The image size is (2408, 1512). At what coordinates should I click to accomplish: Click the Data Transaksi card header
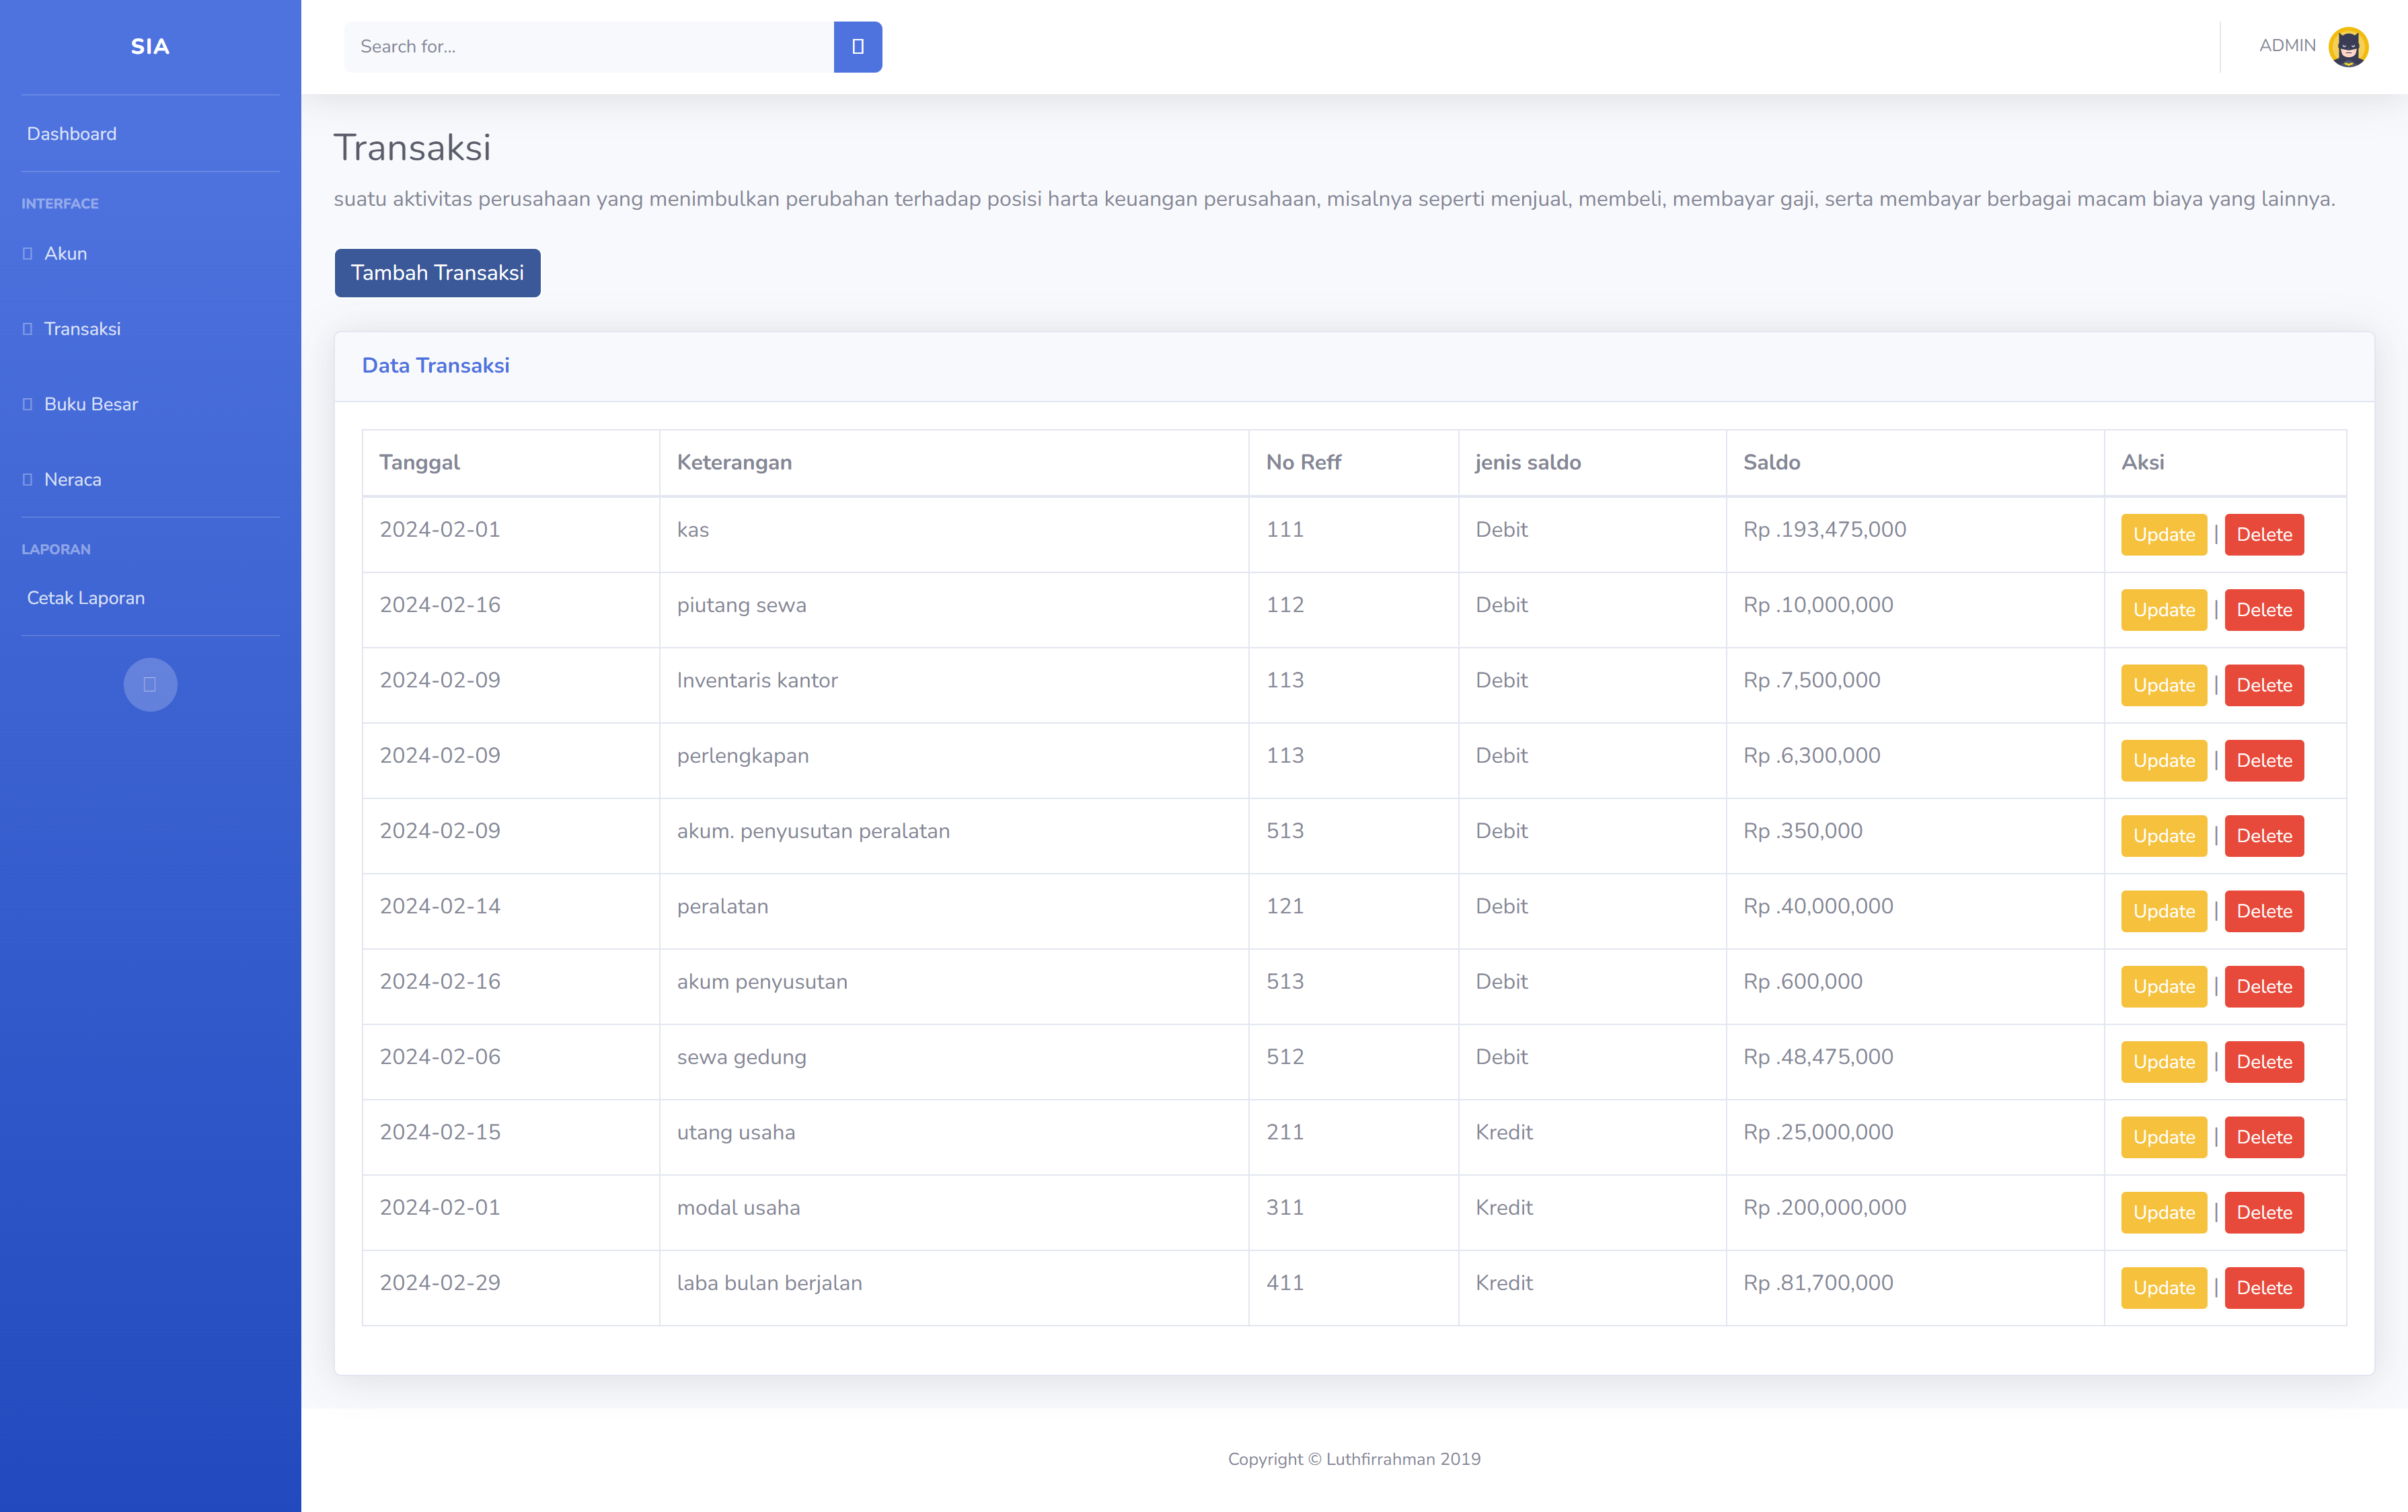click(436, 366)
